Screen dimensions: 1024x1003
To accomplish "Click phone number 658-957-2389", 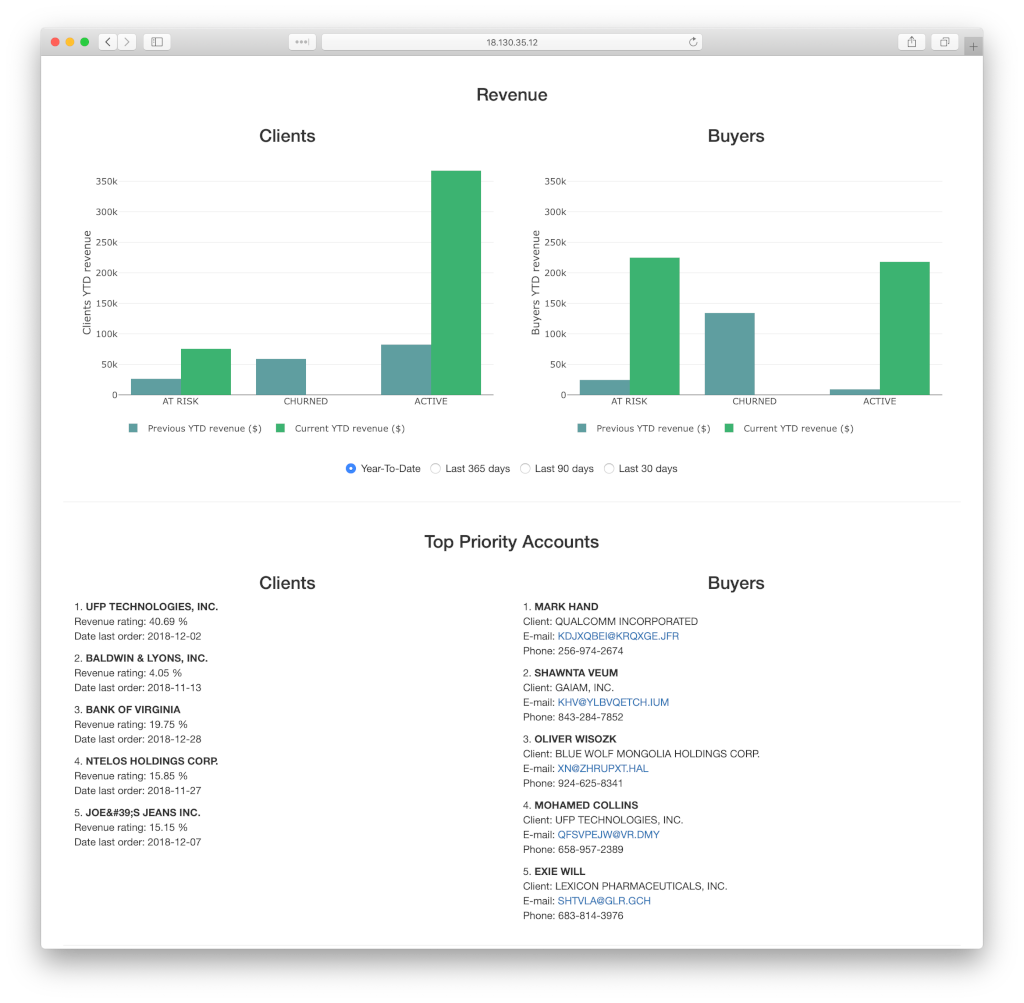I will pyautogui.click(x=590, y=850).
